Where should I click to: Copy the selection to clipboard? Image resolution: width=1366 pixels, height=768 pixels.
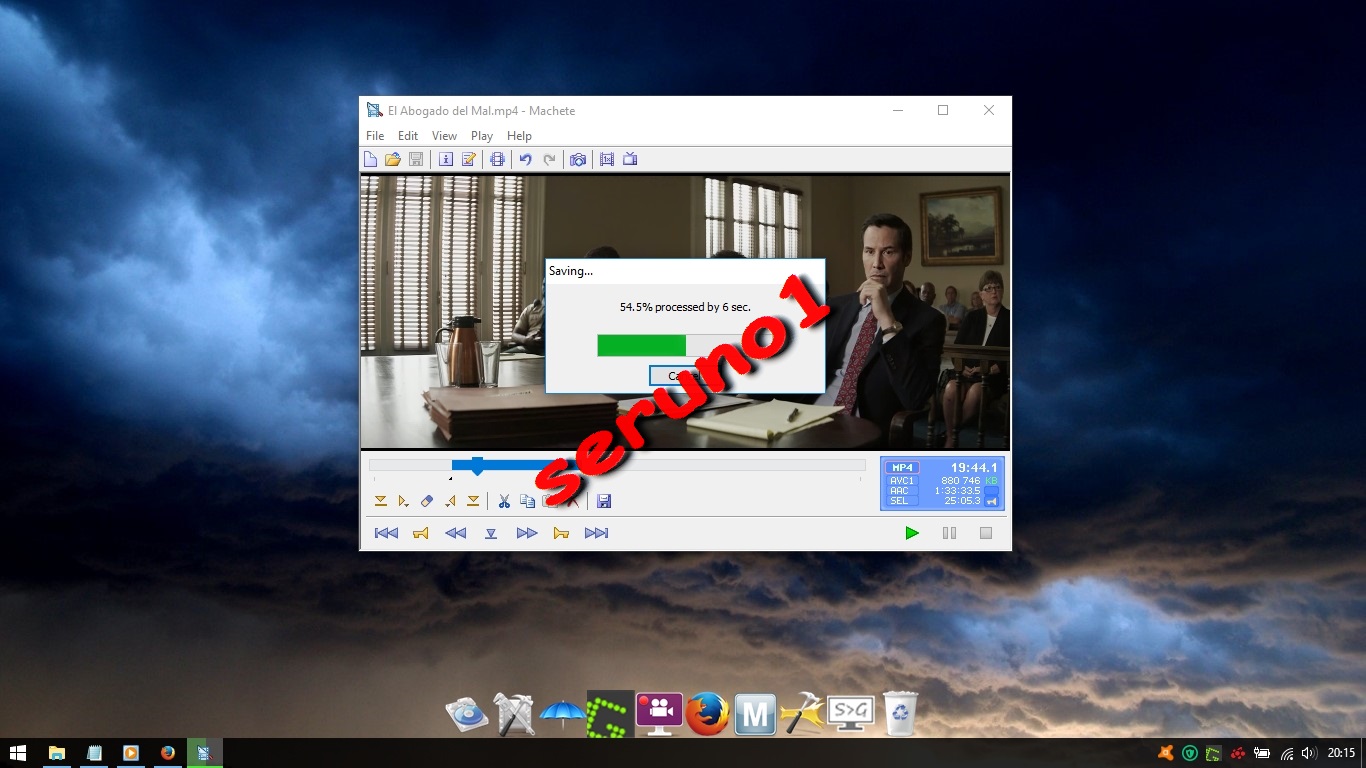[x=527, y=500]
